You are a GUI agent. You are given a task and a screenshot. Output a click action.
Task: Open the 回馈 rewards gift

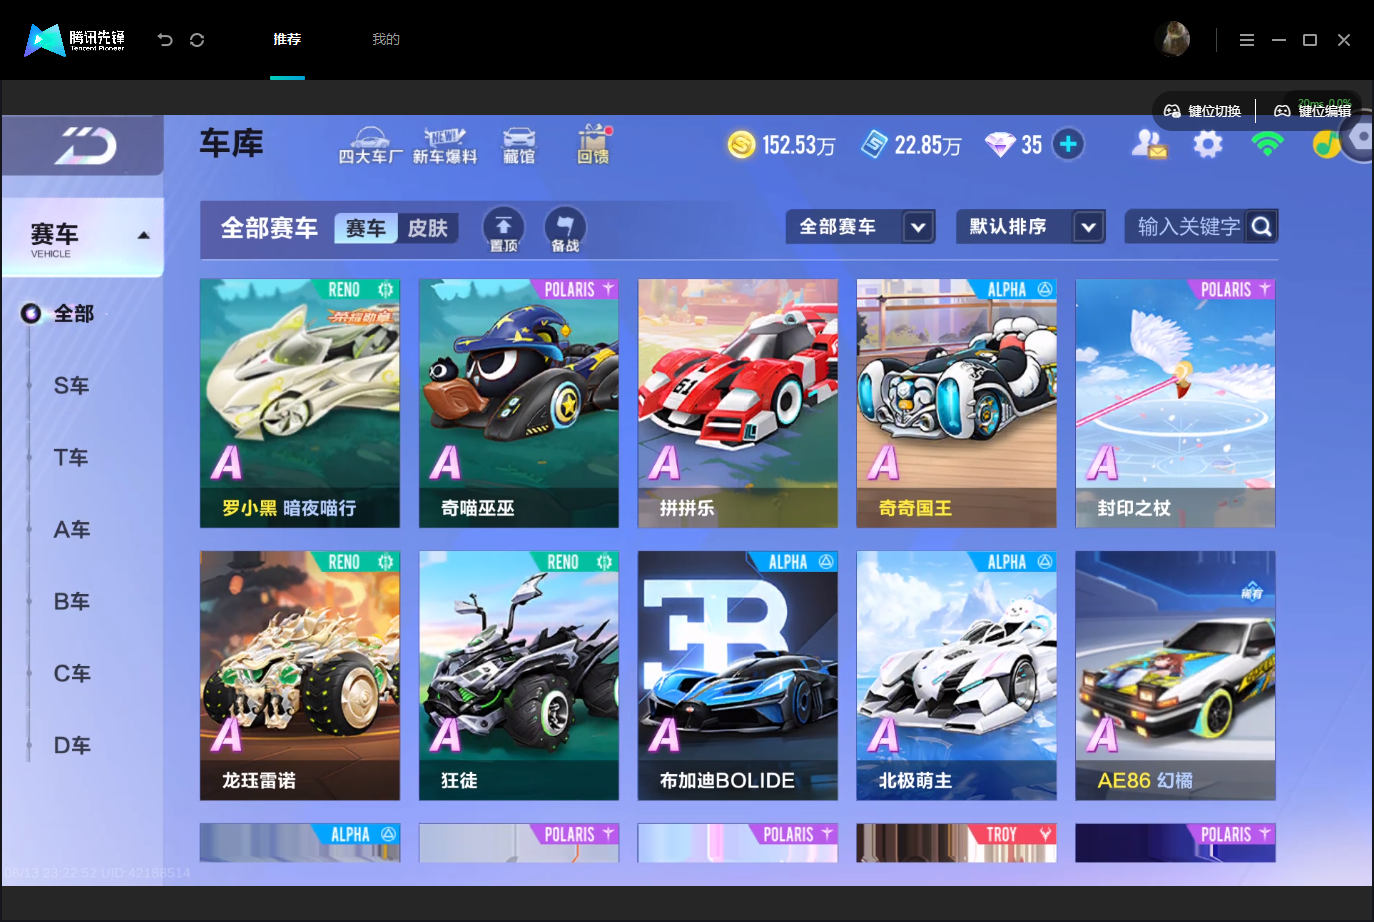click(594, 145)
